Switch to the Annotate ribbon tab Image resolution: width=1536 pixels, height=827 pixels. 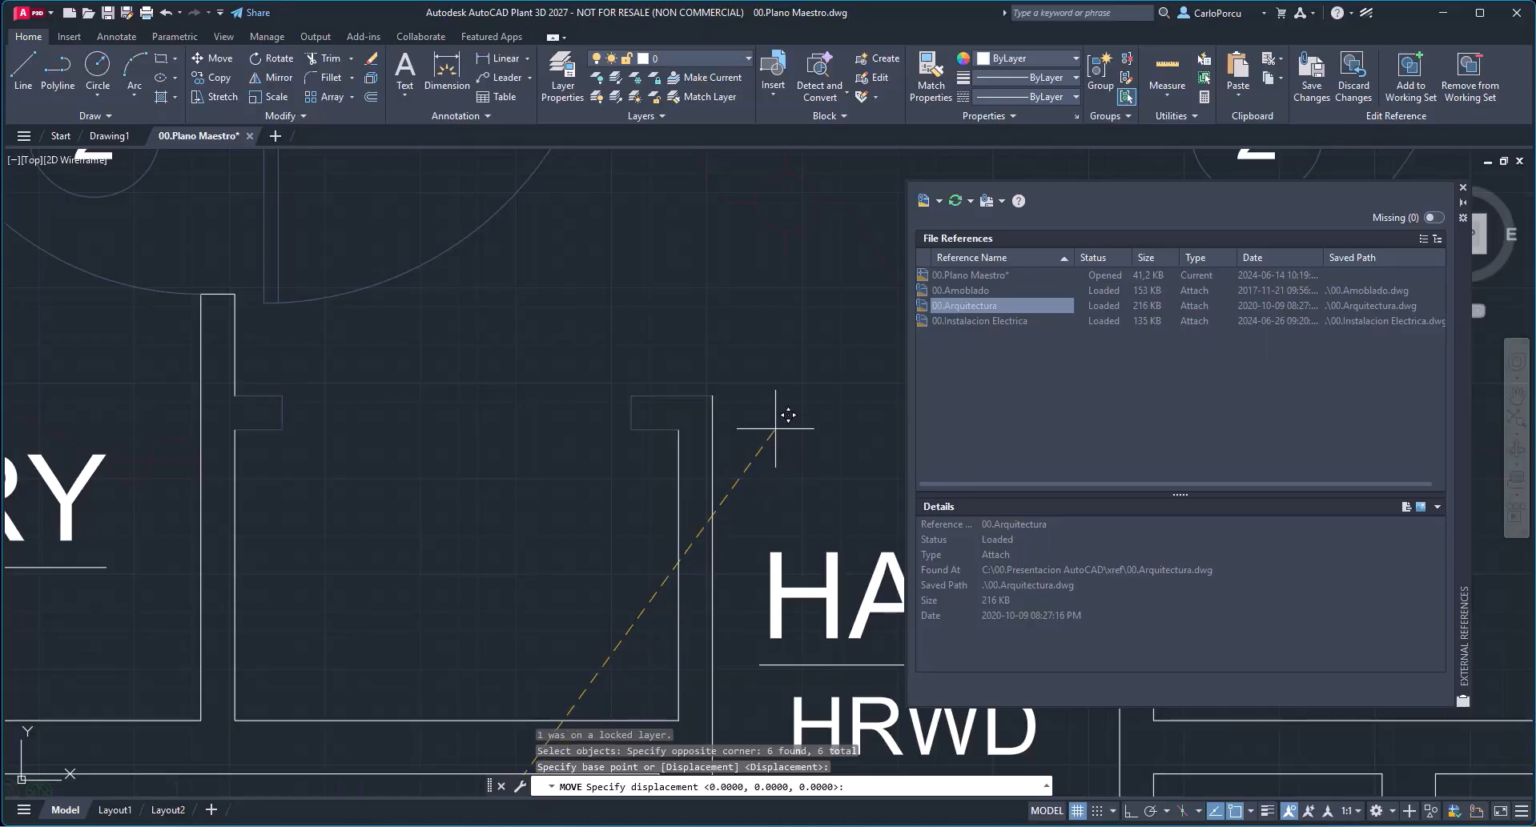[116, 37]
